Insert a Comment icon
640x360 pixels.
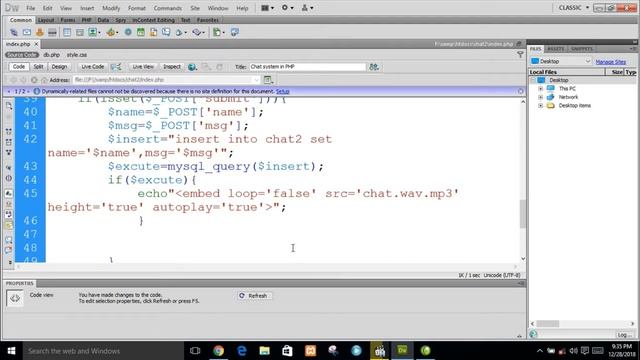(166, 32)
